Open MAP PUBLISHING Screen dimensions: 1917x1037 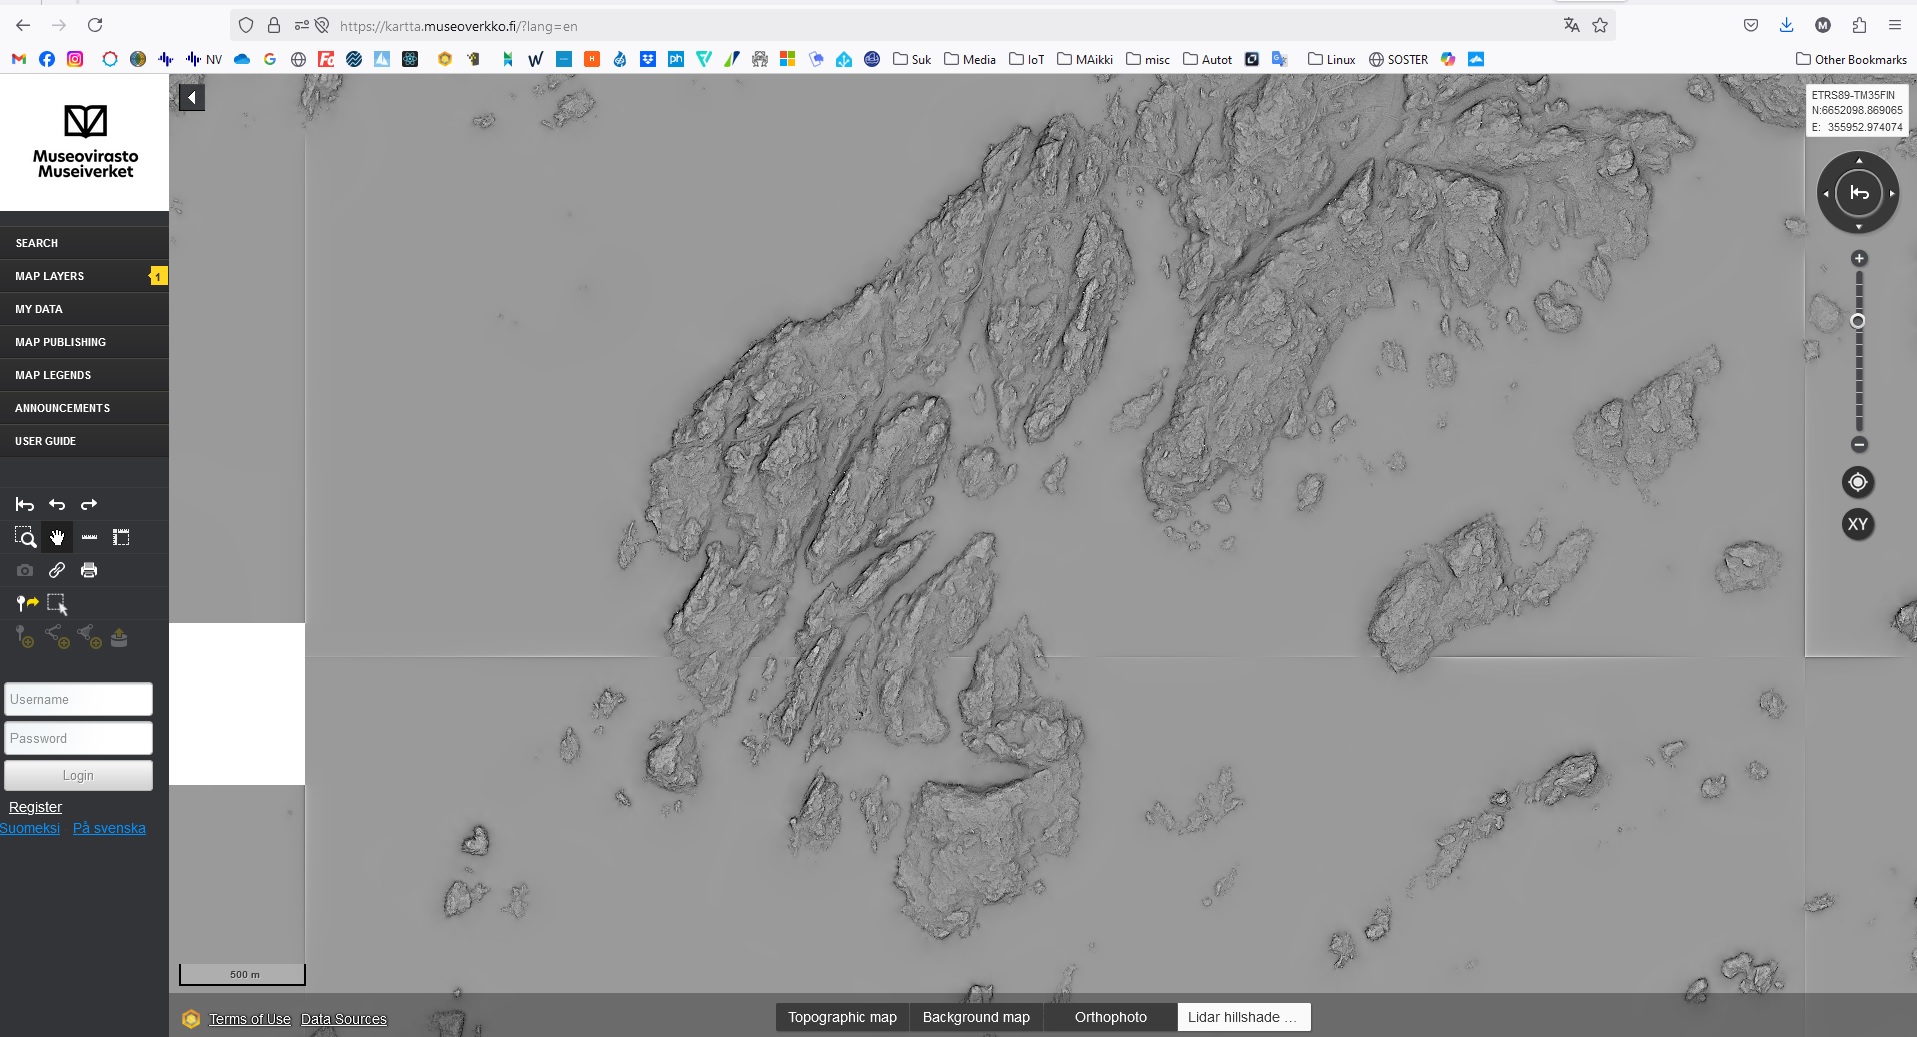coord(84,342)
